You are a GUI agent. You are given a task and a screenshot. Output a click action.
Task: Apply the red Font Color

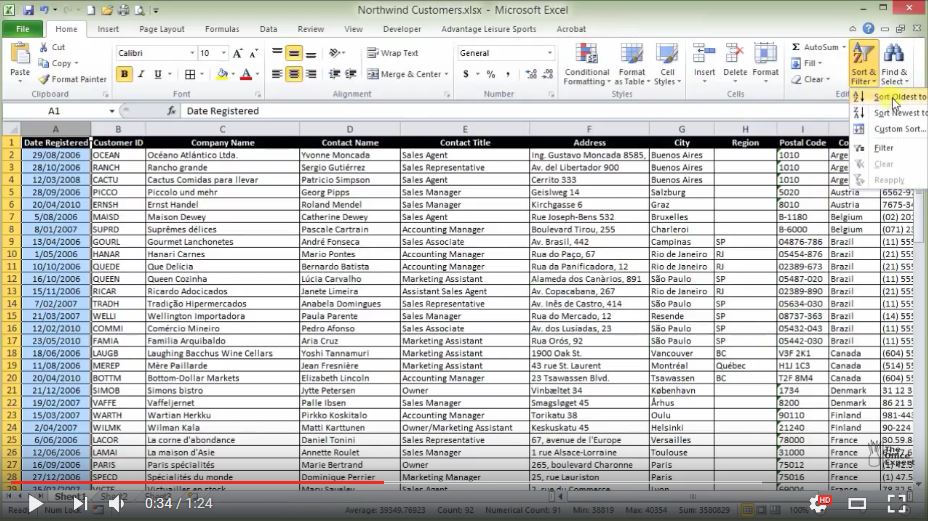click(x=246, y=74)
